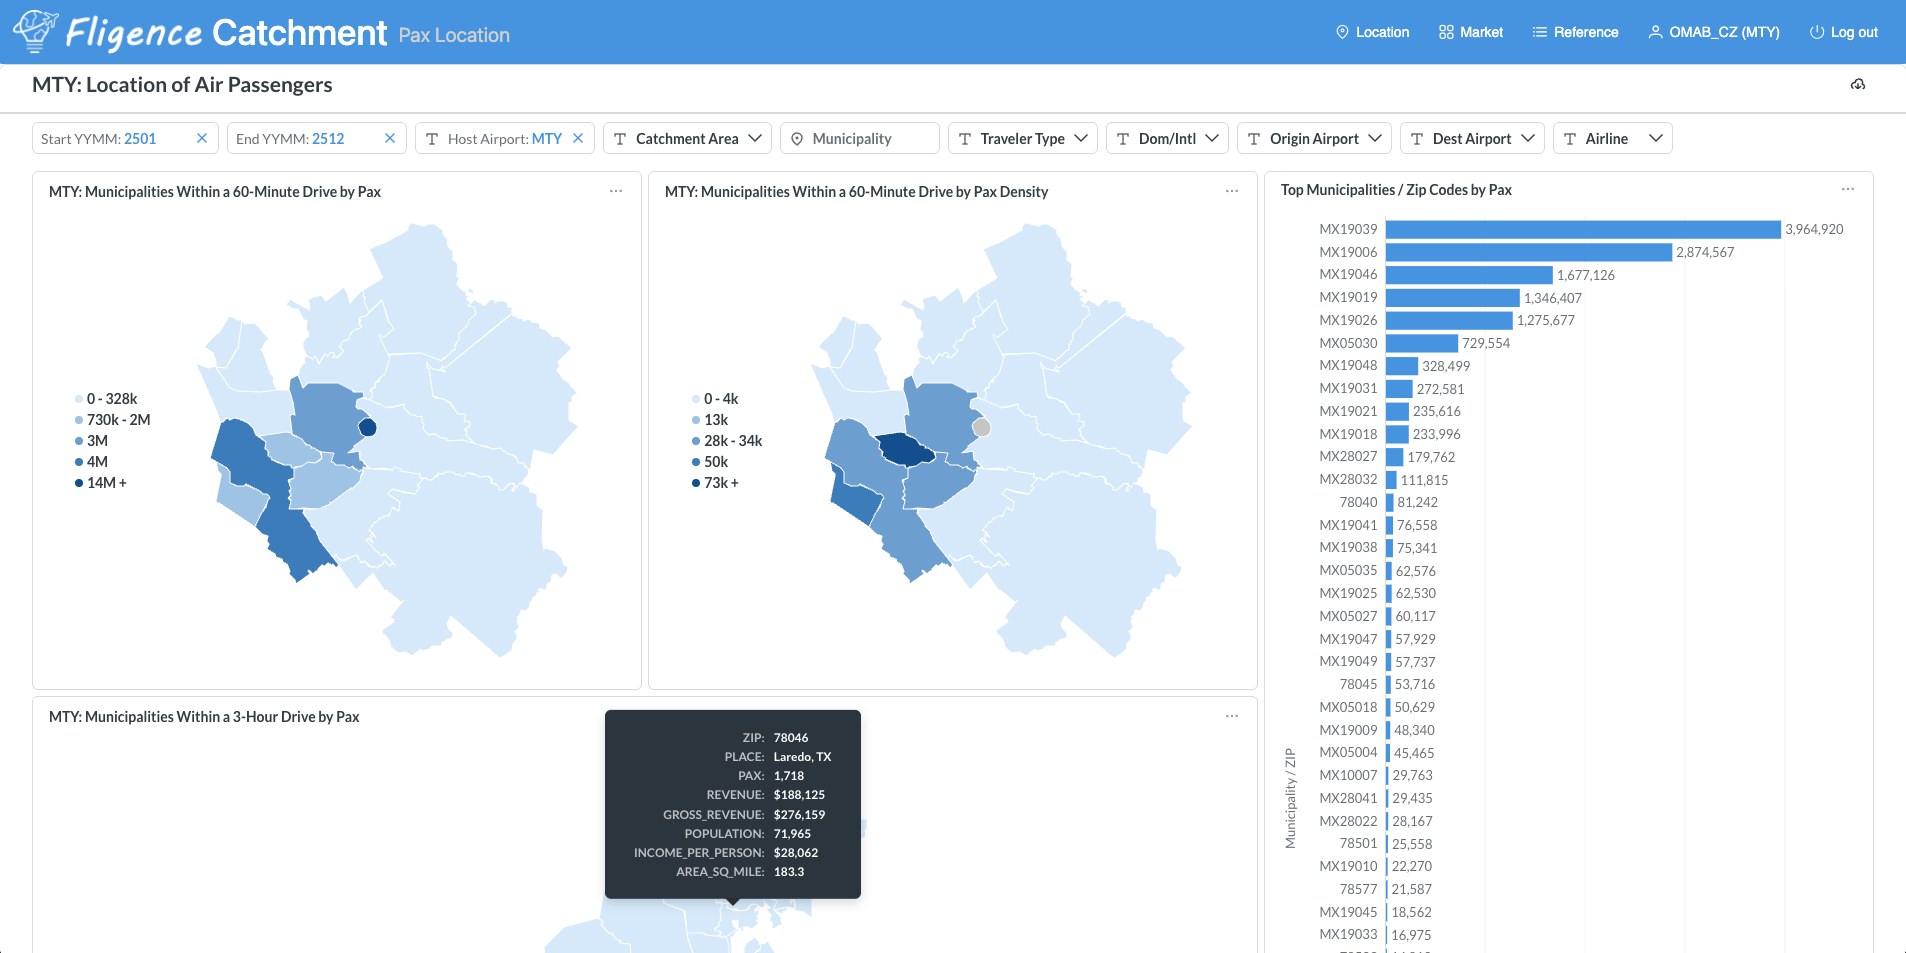Click the Log out link
1906x953 pixels.
click(1844, 32)
